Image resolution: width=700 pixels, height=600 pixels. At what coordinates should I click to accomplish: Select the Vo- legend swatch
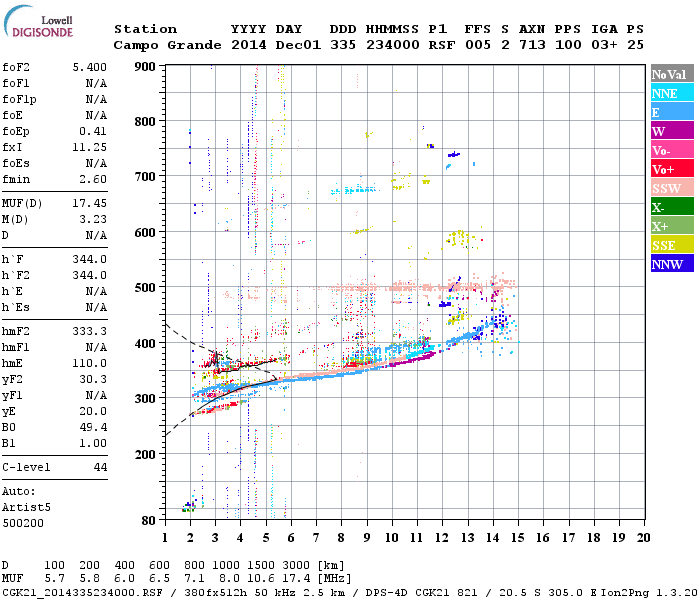coord(672,150)
